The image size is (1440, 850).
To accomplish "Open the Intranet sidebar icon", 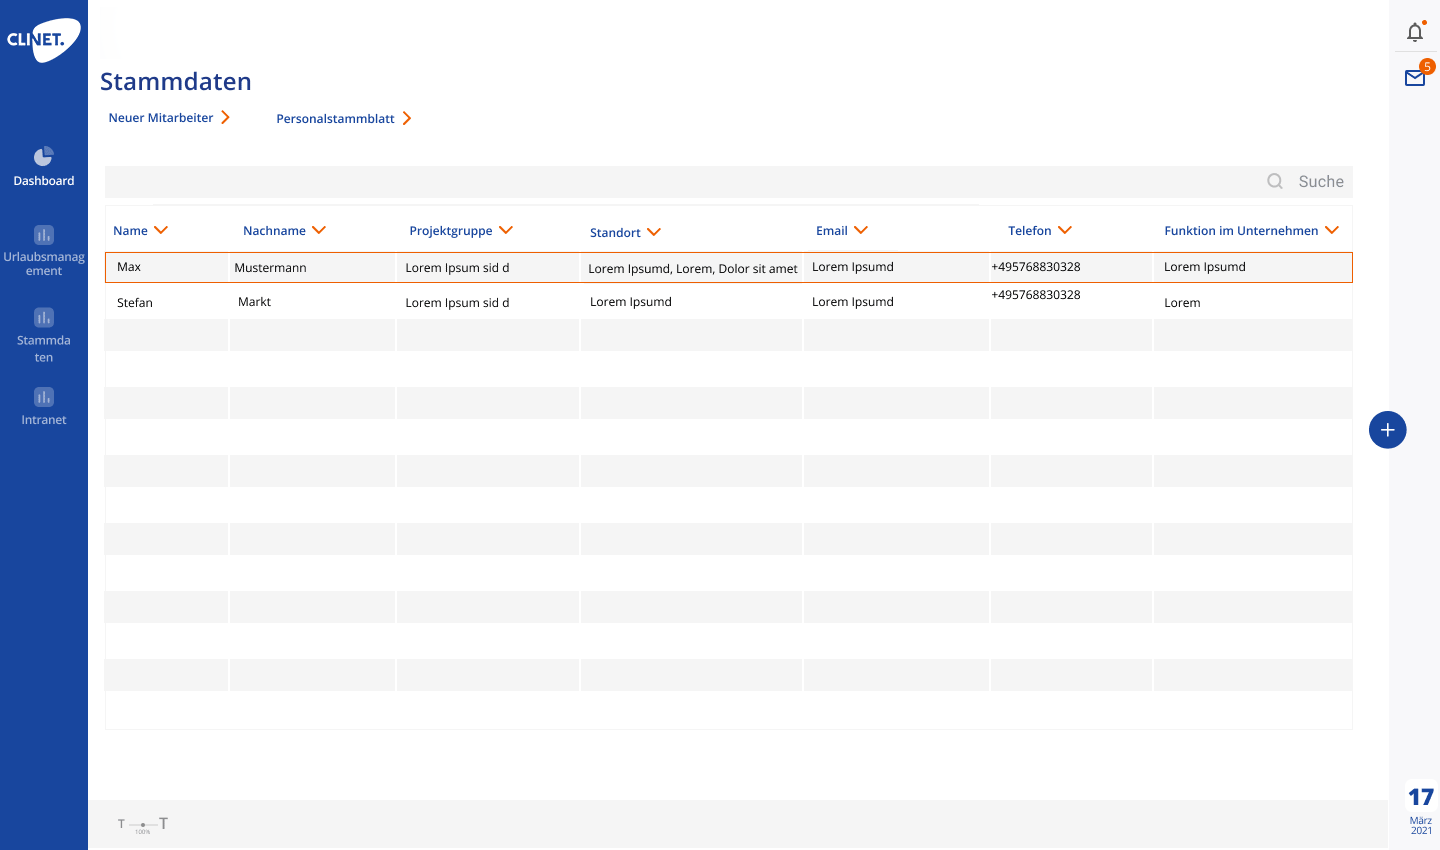I will tap(44, 398).
